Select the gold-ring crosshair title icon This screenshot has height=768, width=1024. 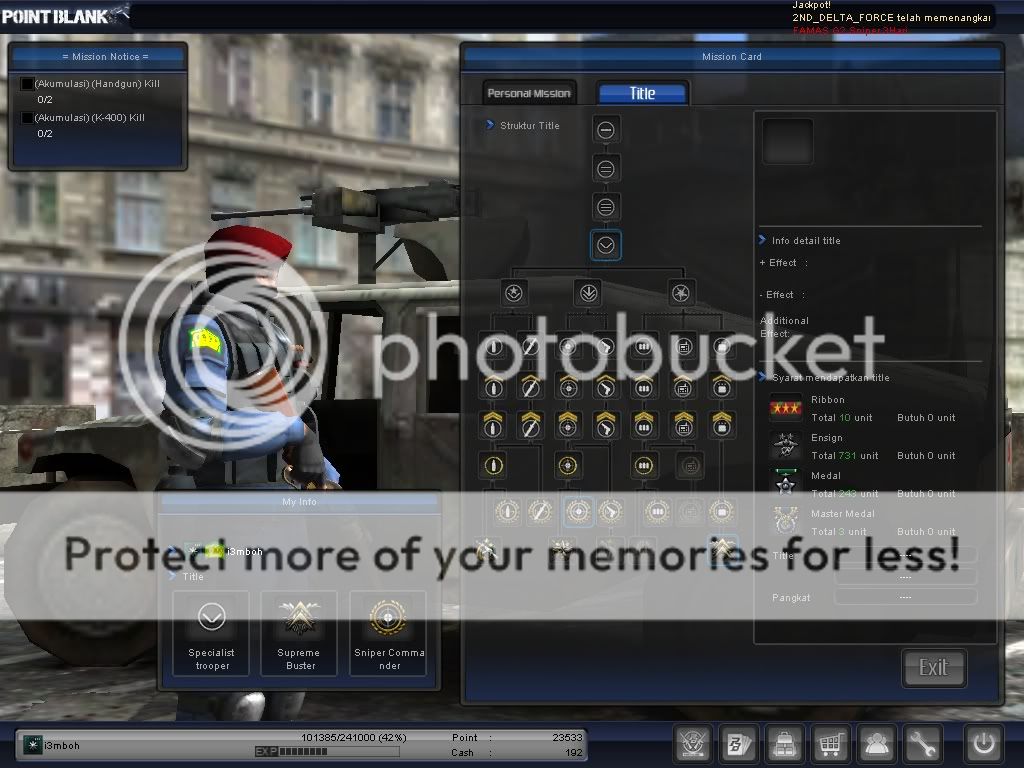click(568, 466)
